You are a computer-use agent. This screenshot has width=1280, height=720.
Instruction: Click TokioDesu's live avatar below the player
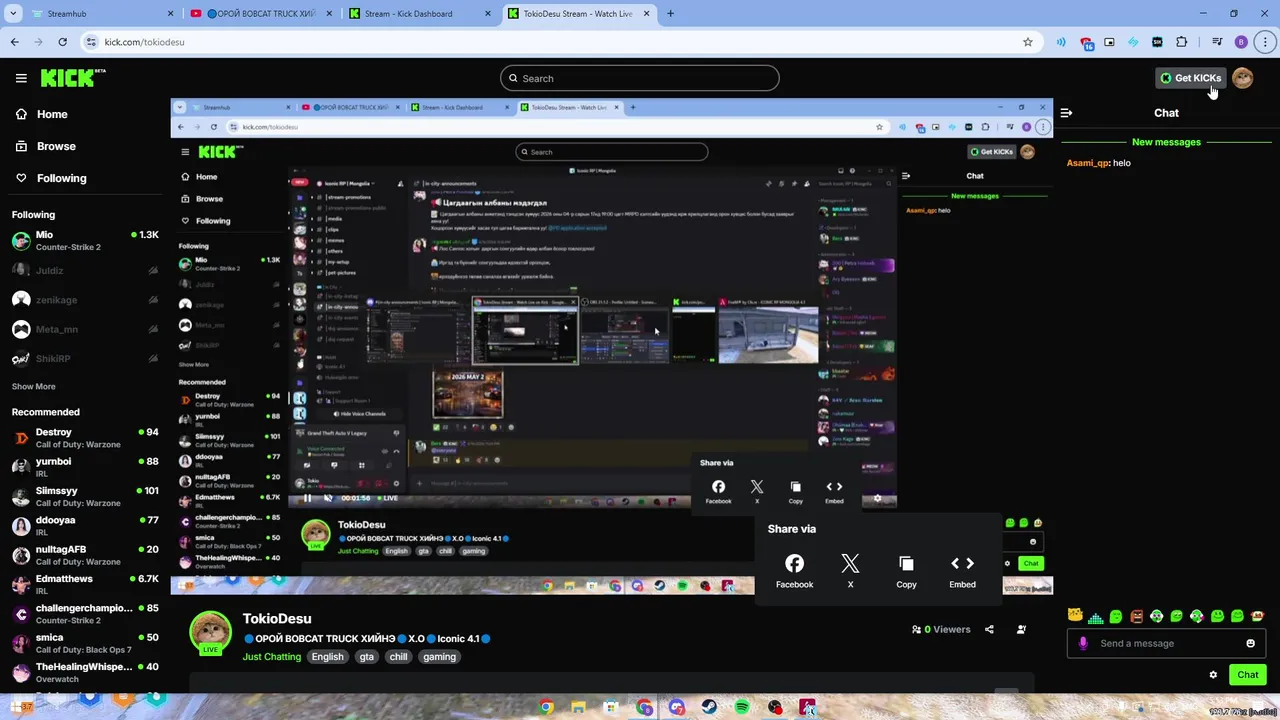click(211, 633)
